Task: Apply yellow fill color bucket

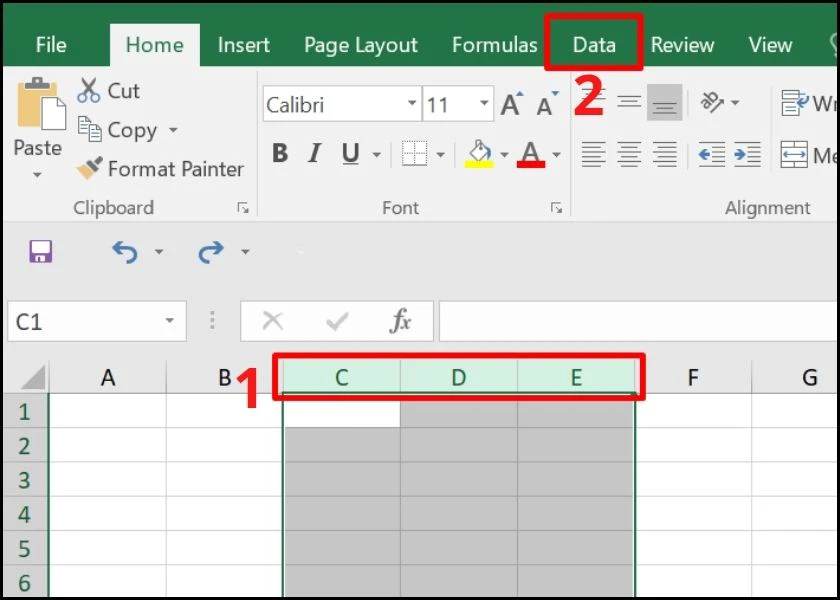Action: tap(478, 154)
